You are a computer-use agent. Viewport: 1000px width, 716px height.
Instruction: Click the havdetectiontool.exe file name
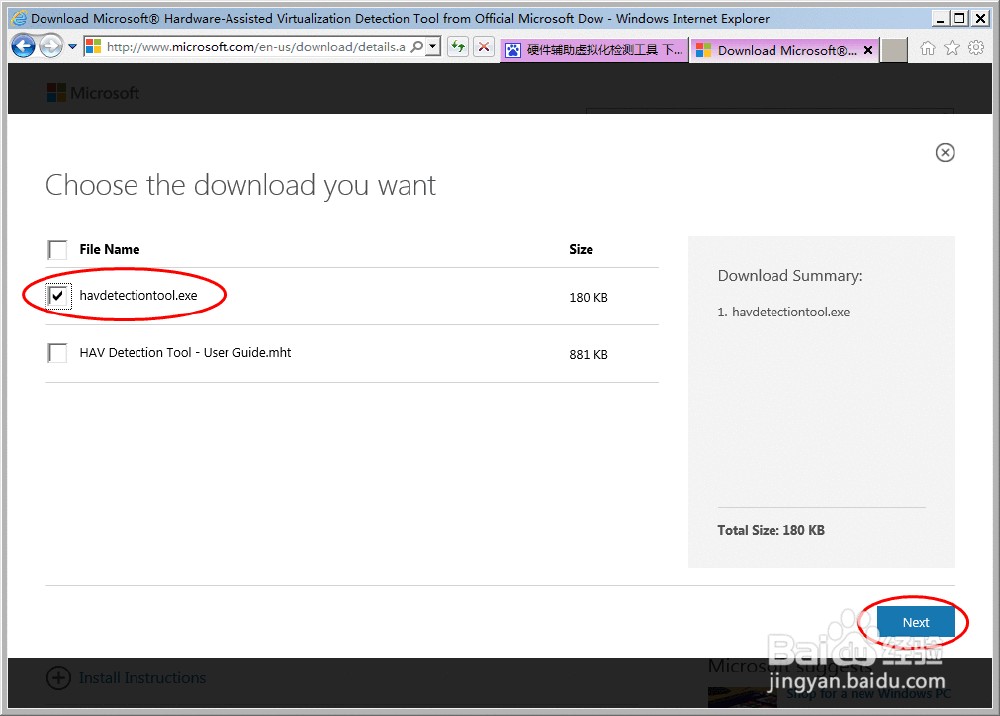138,296
